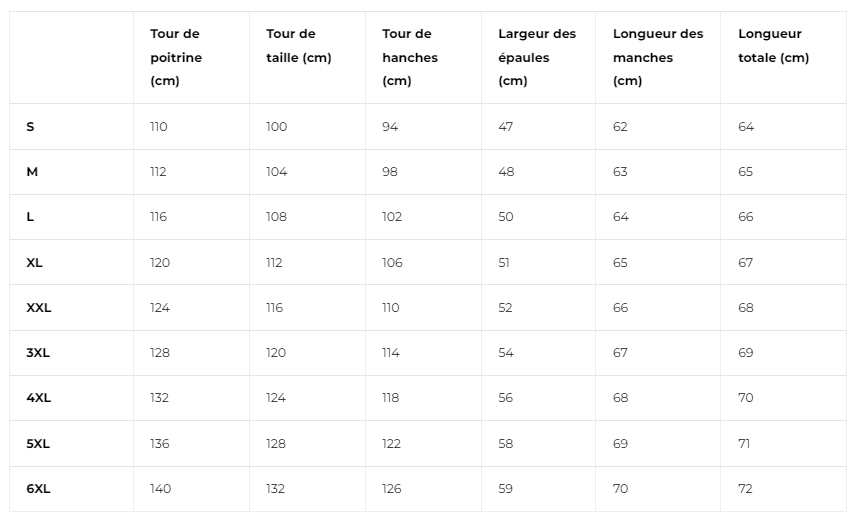Click the Longueur totale column header

[x=773, y=46]
